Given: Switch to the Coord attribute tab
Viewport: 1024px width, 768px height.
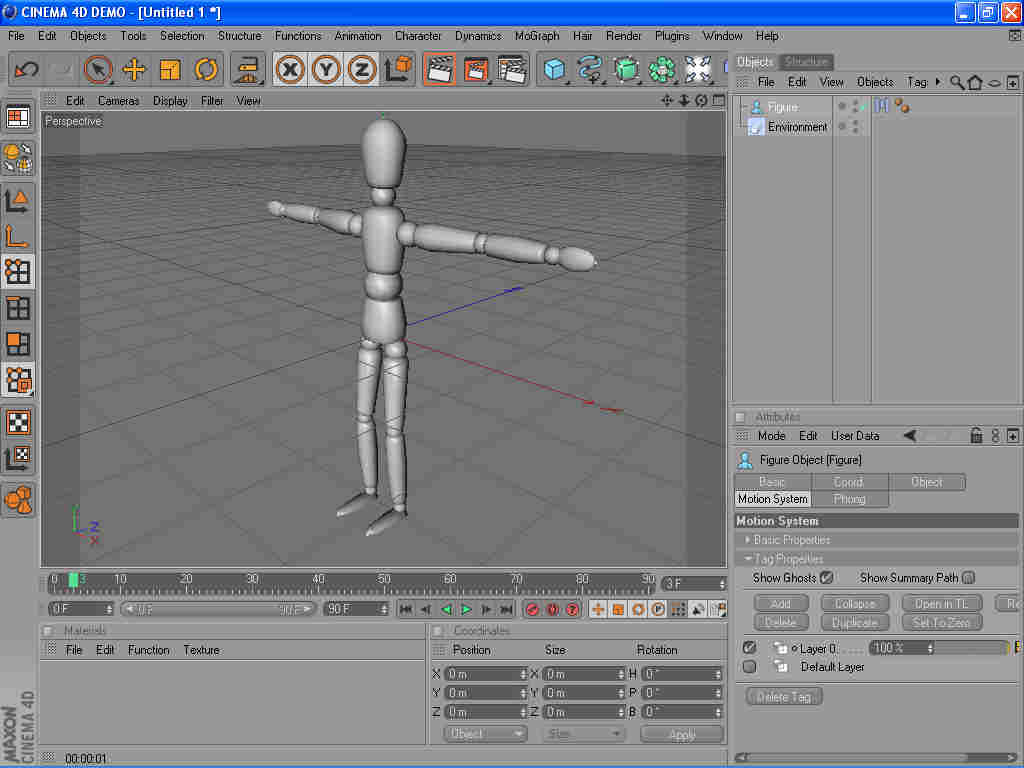Looking at the screenshot, I should pos(849,482).
